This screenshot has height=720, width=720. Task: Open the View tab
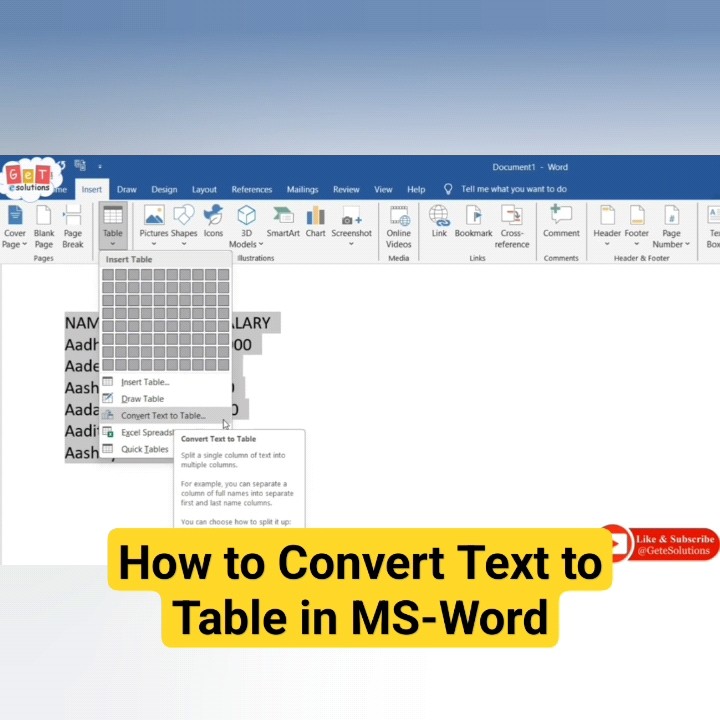coord(383,190)
